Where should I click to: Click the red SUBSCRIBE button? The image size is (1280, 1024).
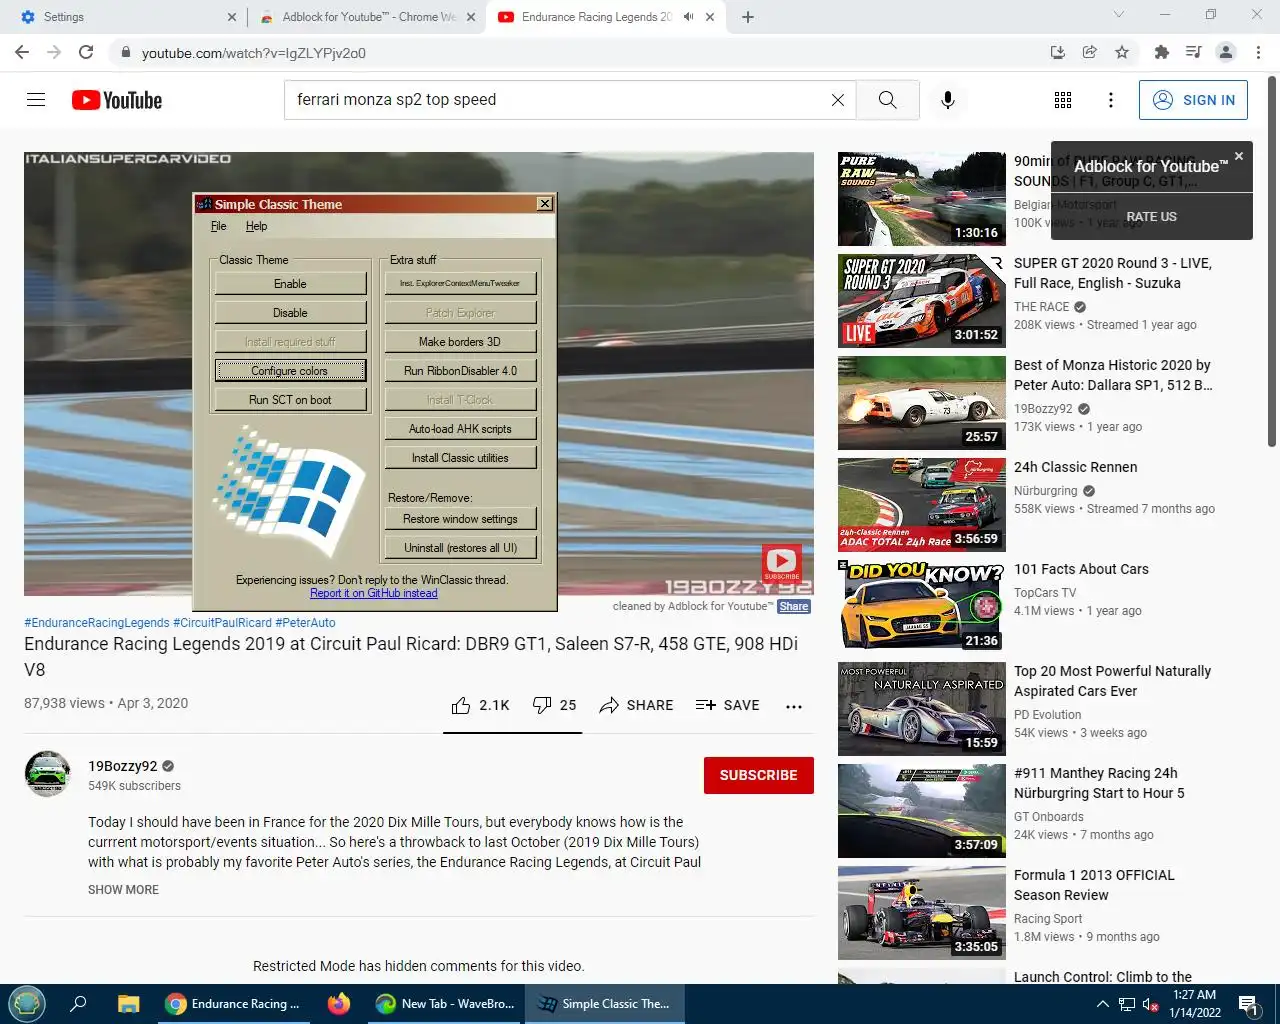coord(759,775)
